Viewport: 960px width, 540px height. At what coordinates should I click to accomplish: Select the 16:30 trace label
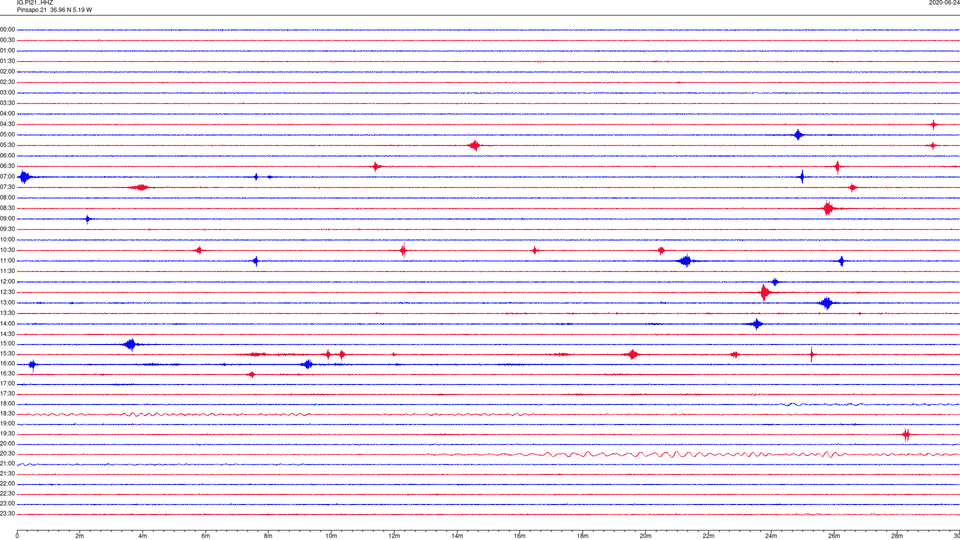click(x=7, y=373)
